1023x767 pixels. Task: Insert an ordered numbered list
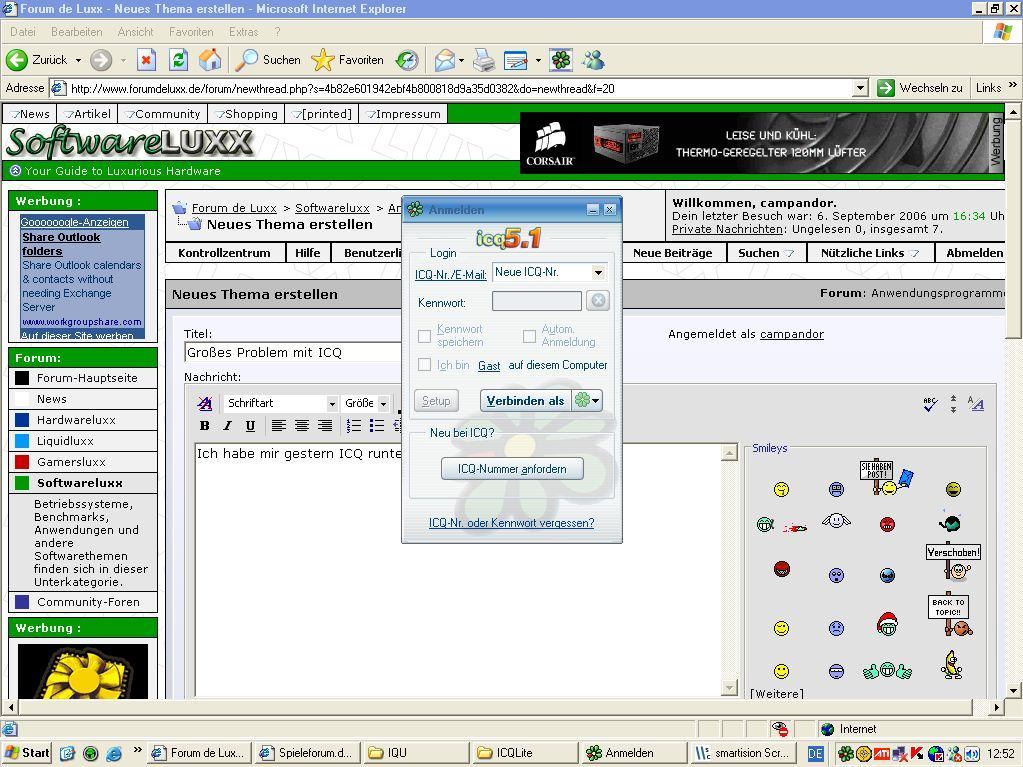[x=354, y=426]
